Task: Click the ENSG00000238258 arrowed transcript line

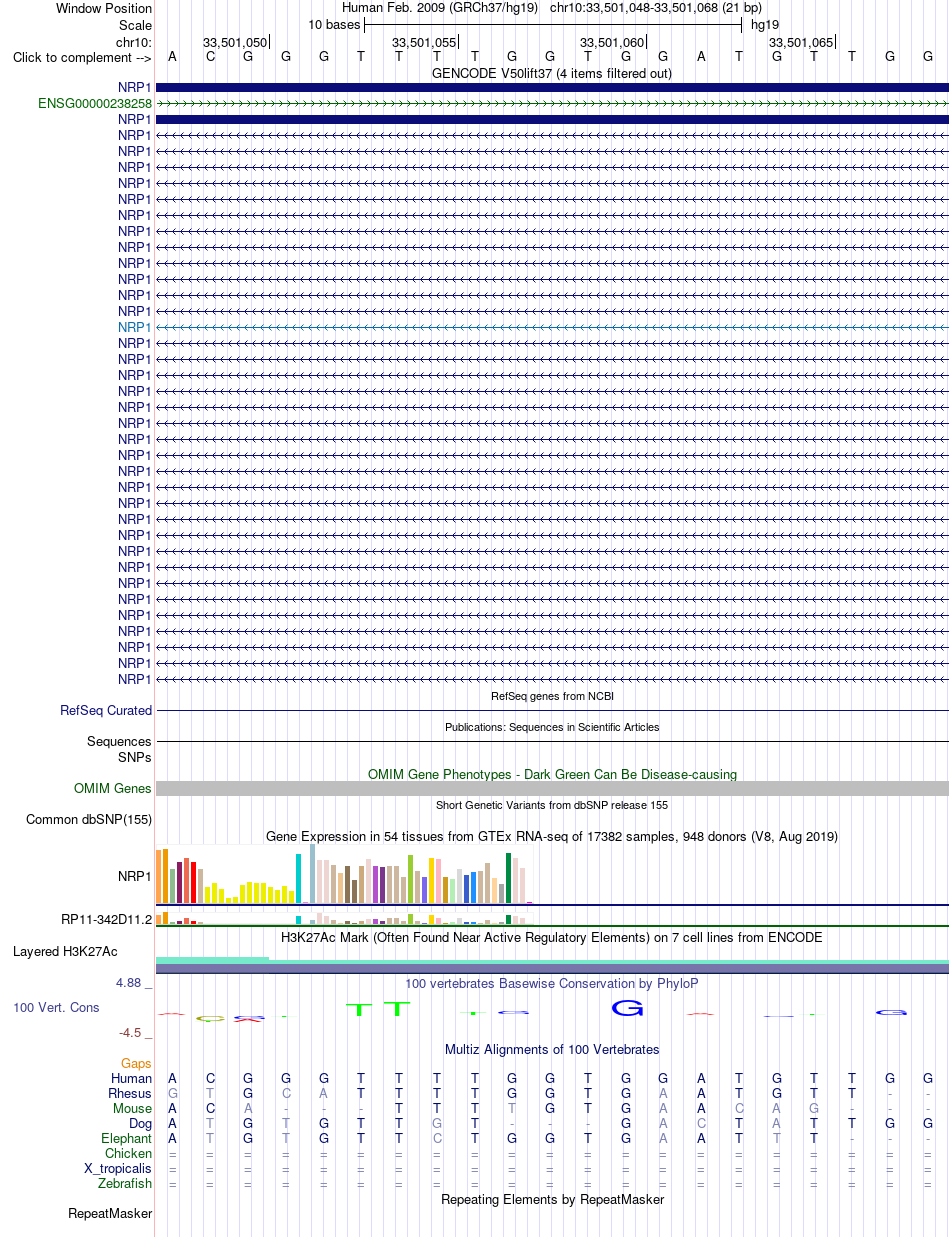Action: click(552, 103)
